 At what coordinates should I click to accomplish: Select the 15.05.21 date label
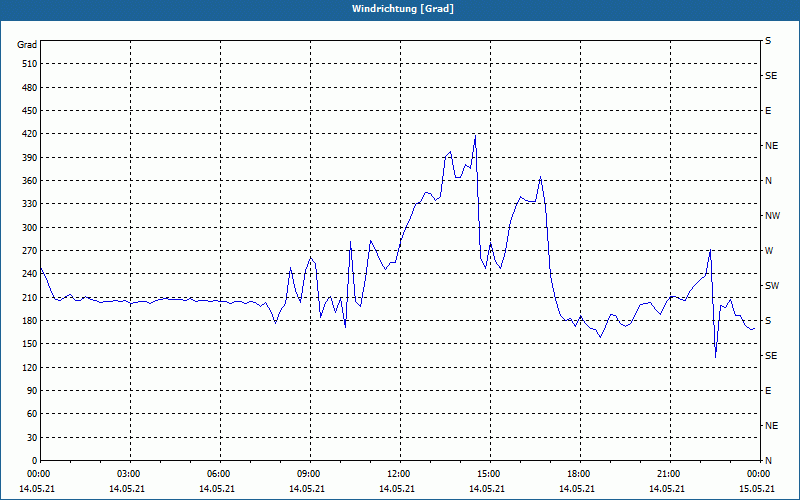(757, 489)
